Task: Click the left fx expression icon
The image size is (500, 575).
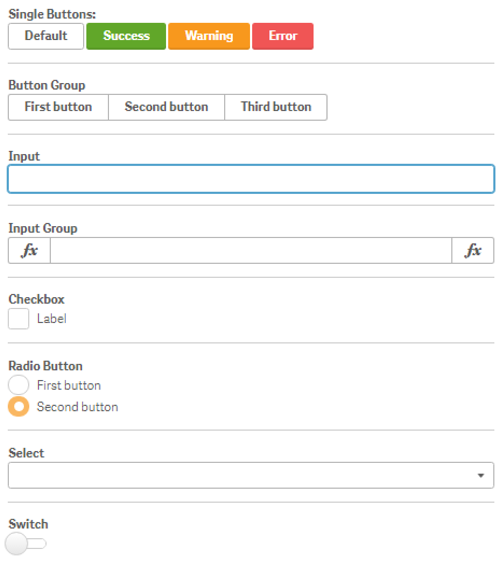Action: [x=29, y=250]
